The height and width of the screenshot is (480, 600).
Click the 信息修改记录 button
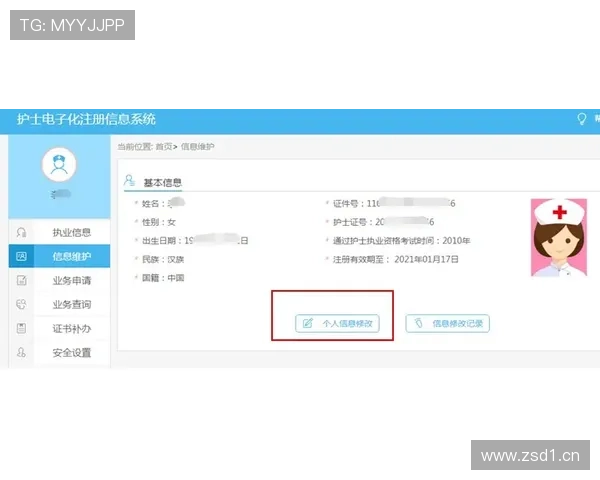point(447,323)
